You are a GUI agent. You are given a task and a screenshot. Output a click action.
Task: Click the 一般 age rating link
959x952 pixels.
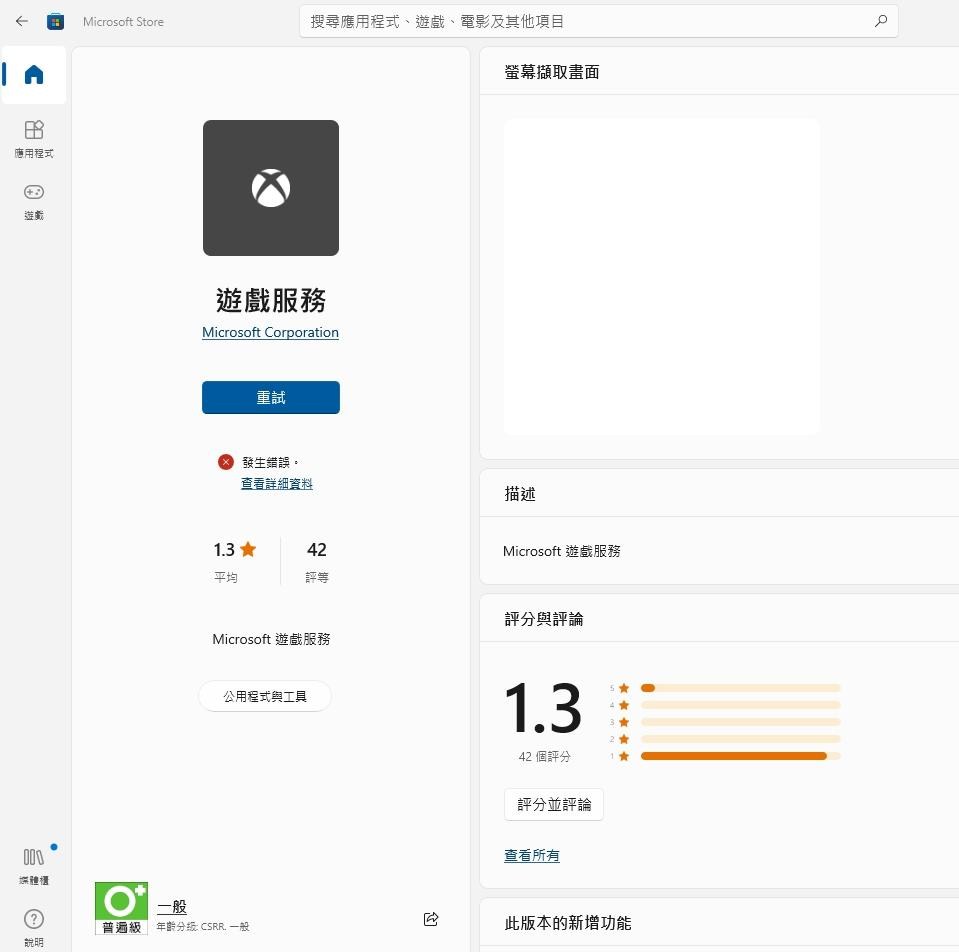click(x=172, y=907)
